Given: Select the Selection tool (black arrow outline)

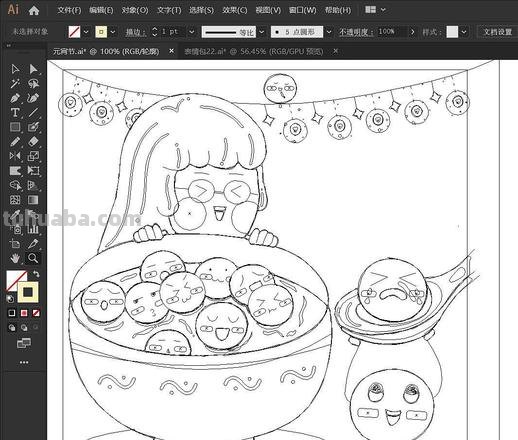Looking at the screenshot, I should [15, 69].
